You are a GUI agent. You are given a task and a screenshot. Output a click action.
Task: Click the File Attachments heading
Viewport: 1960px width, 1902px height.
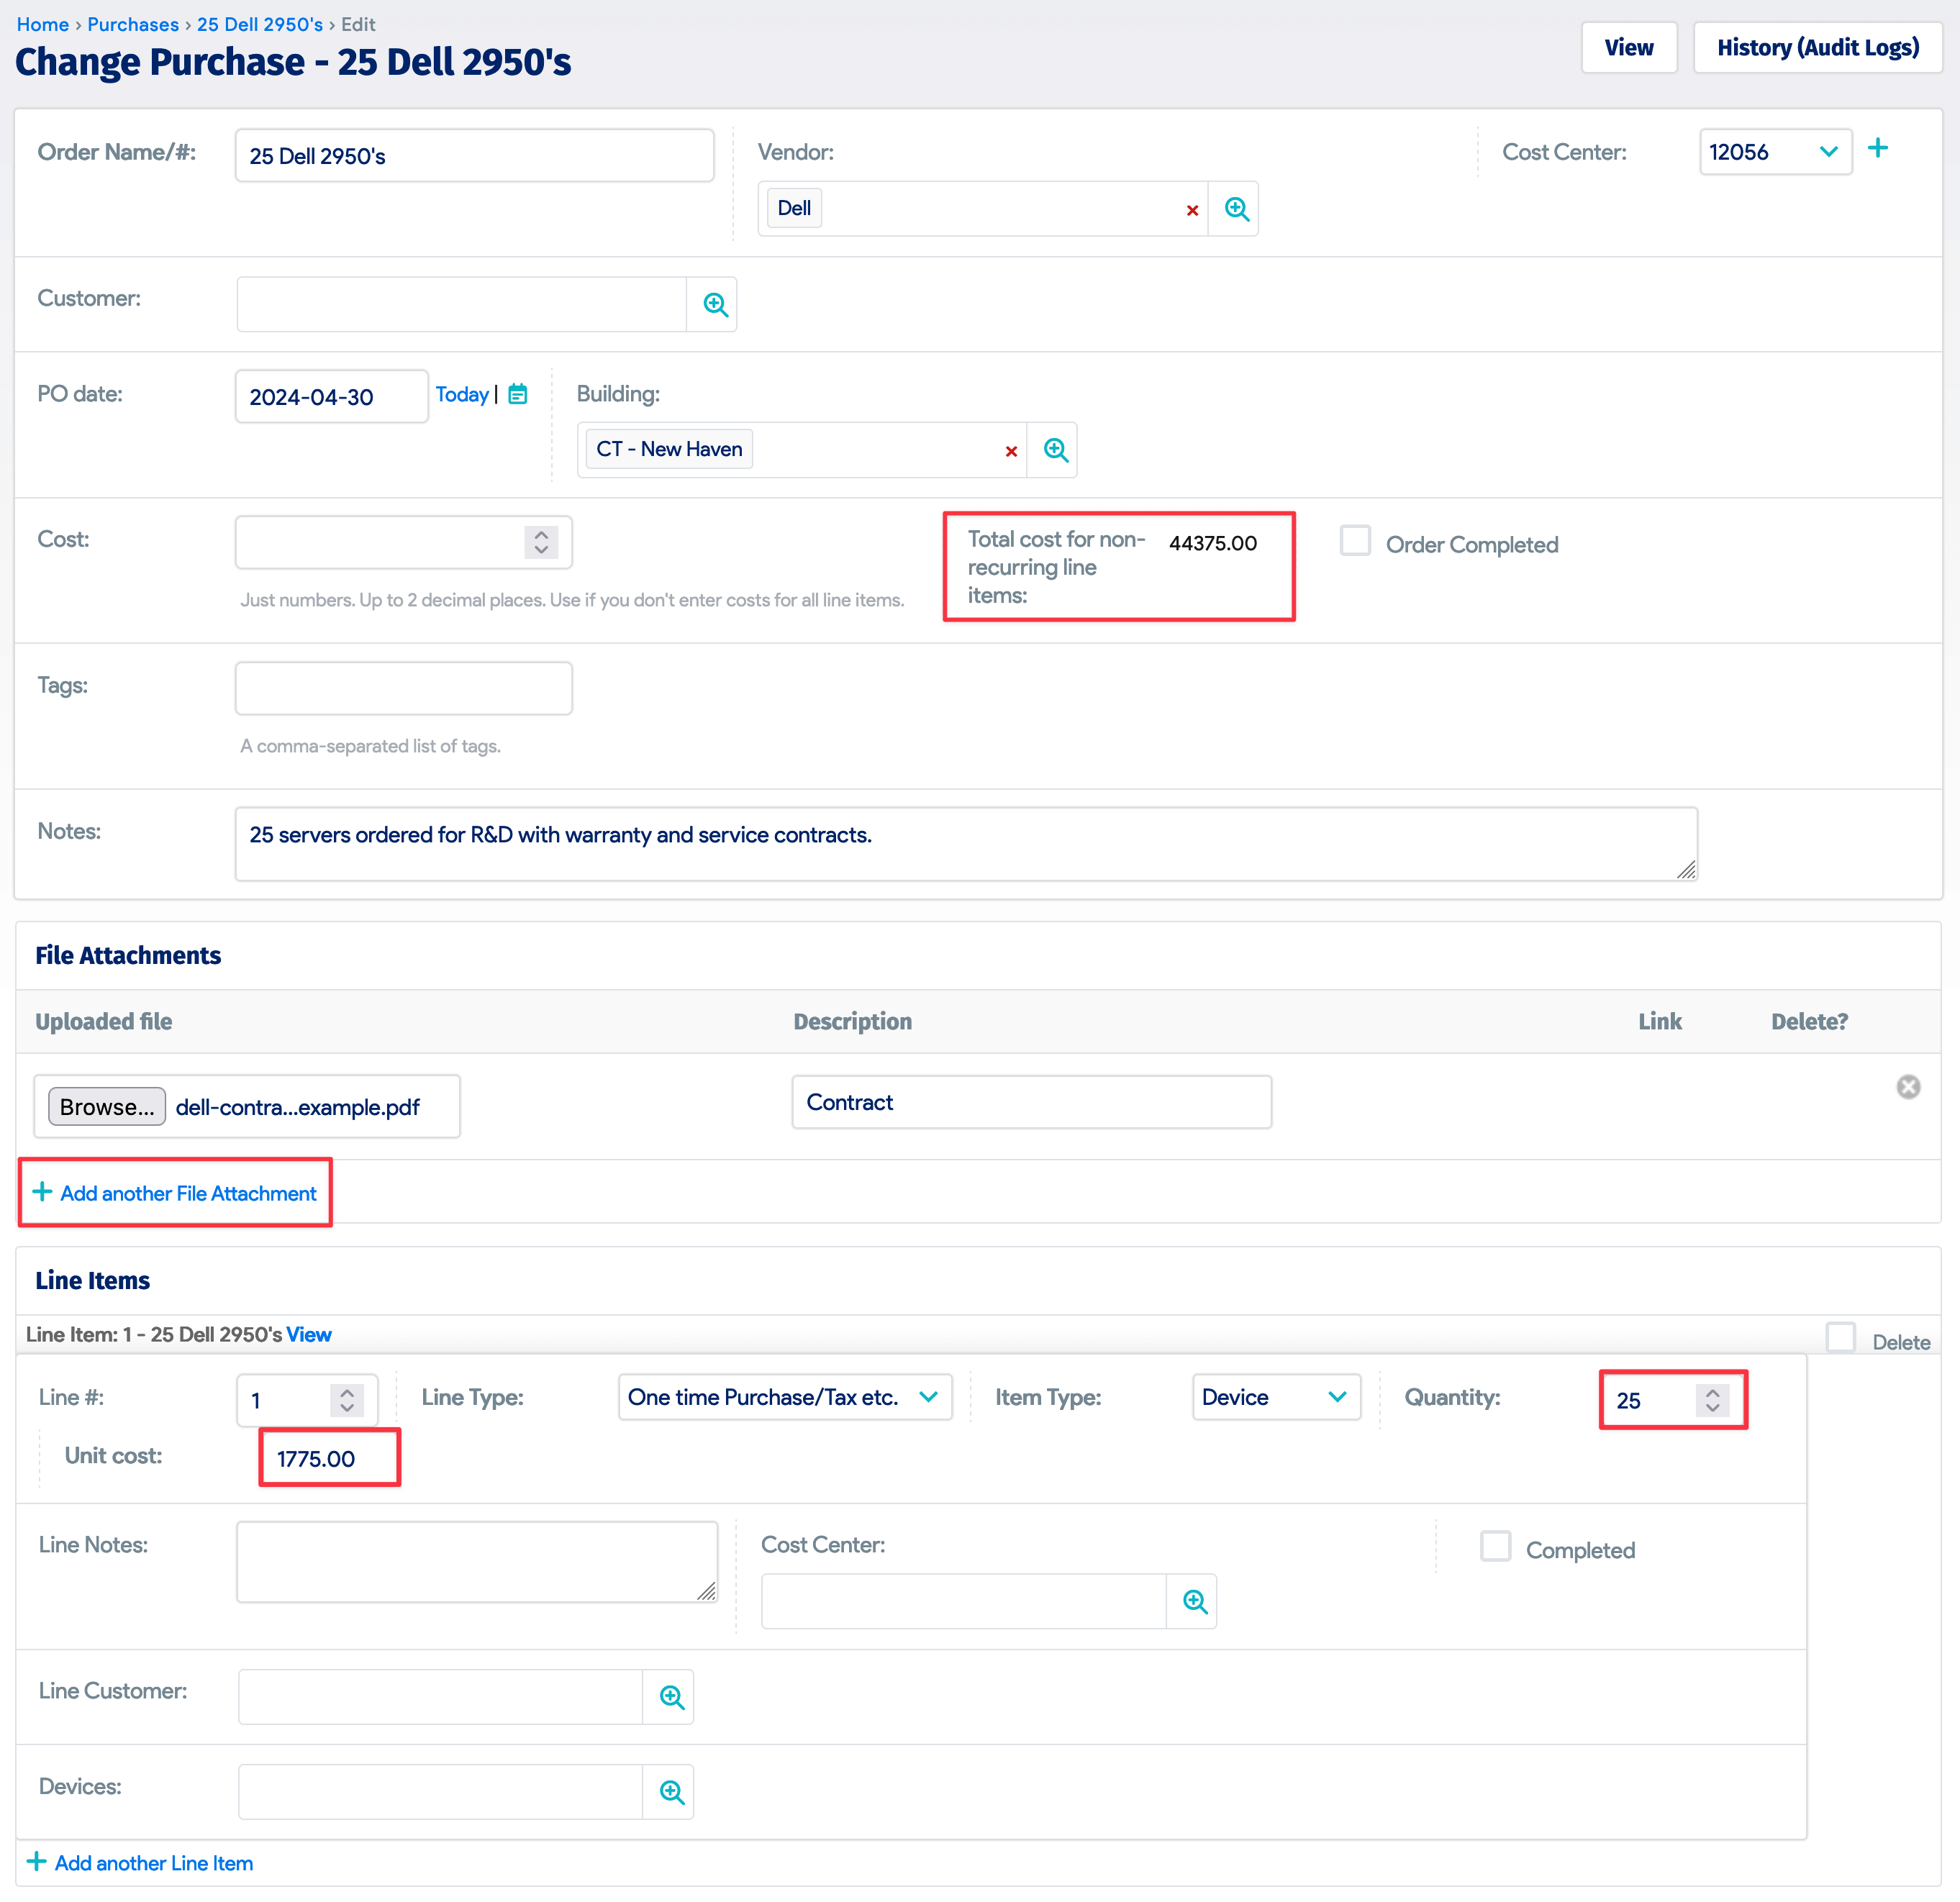[x=128, y=956]
